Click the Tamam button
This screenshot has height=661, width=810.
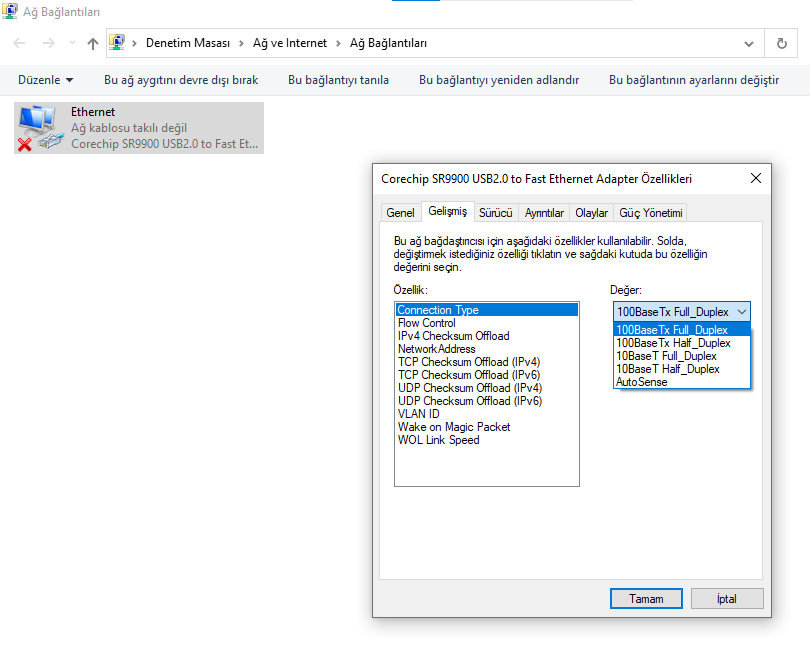pos(646,599)
